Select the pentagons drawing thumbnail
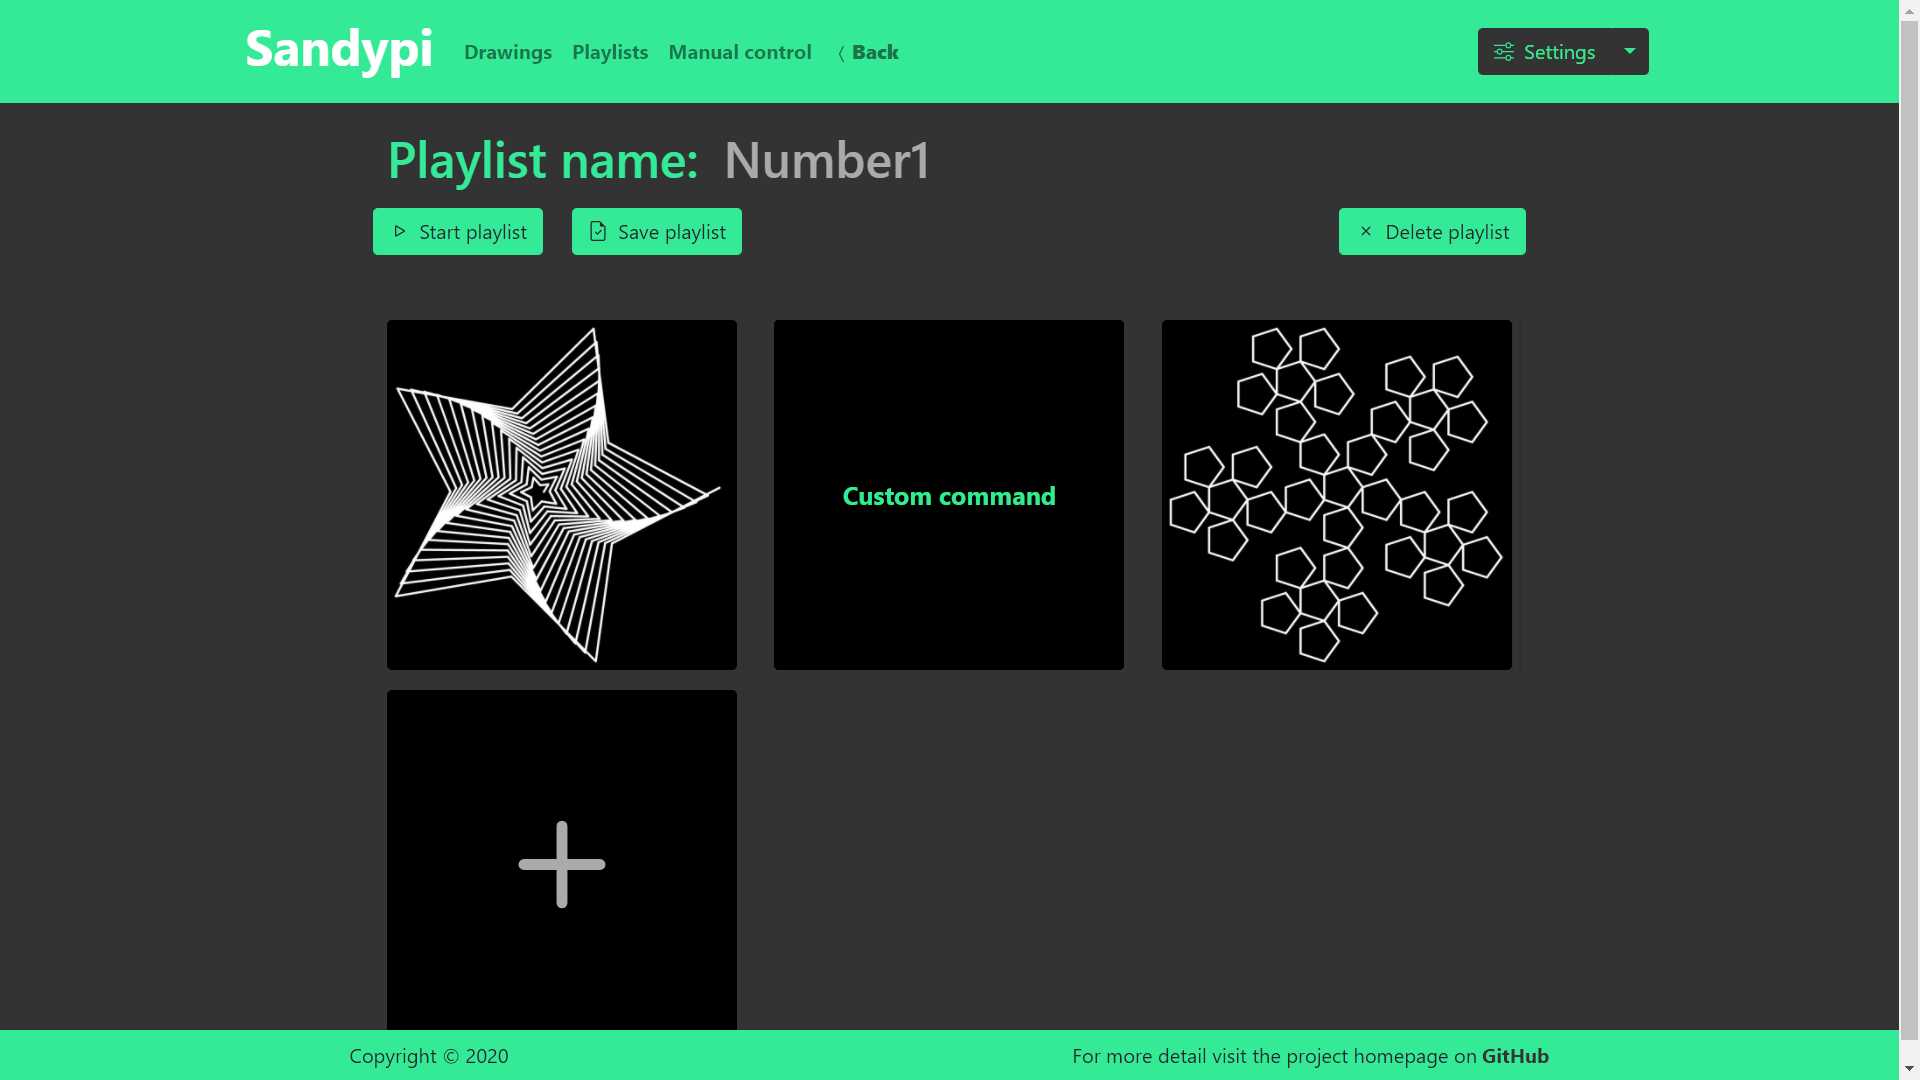Image resolution: width=1920 pixels, height=1080 pixels. tap(1337, 495)
